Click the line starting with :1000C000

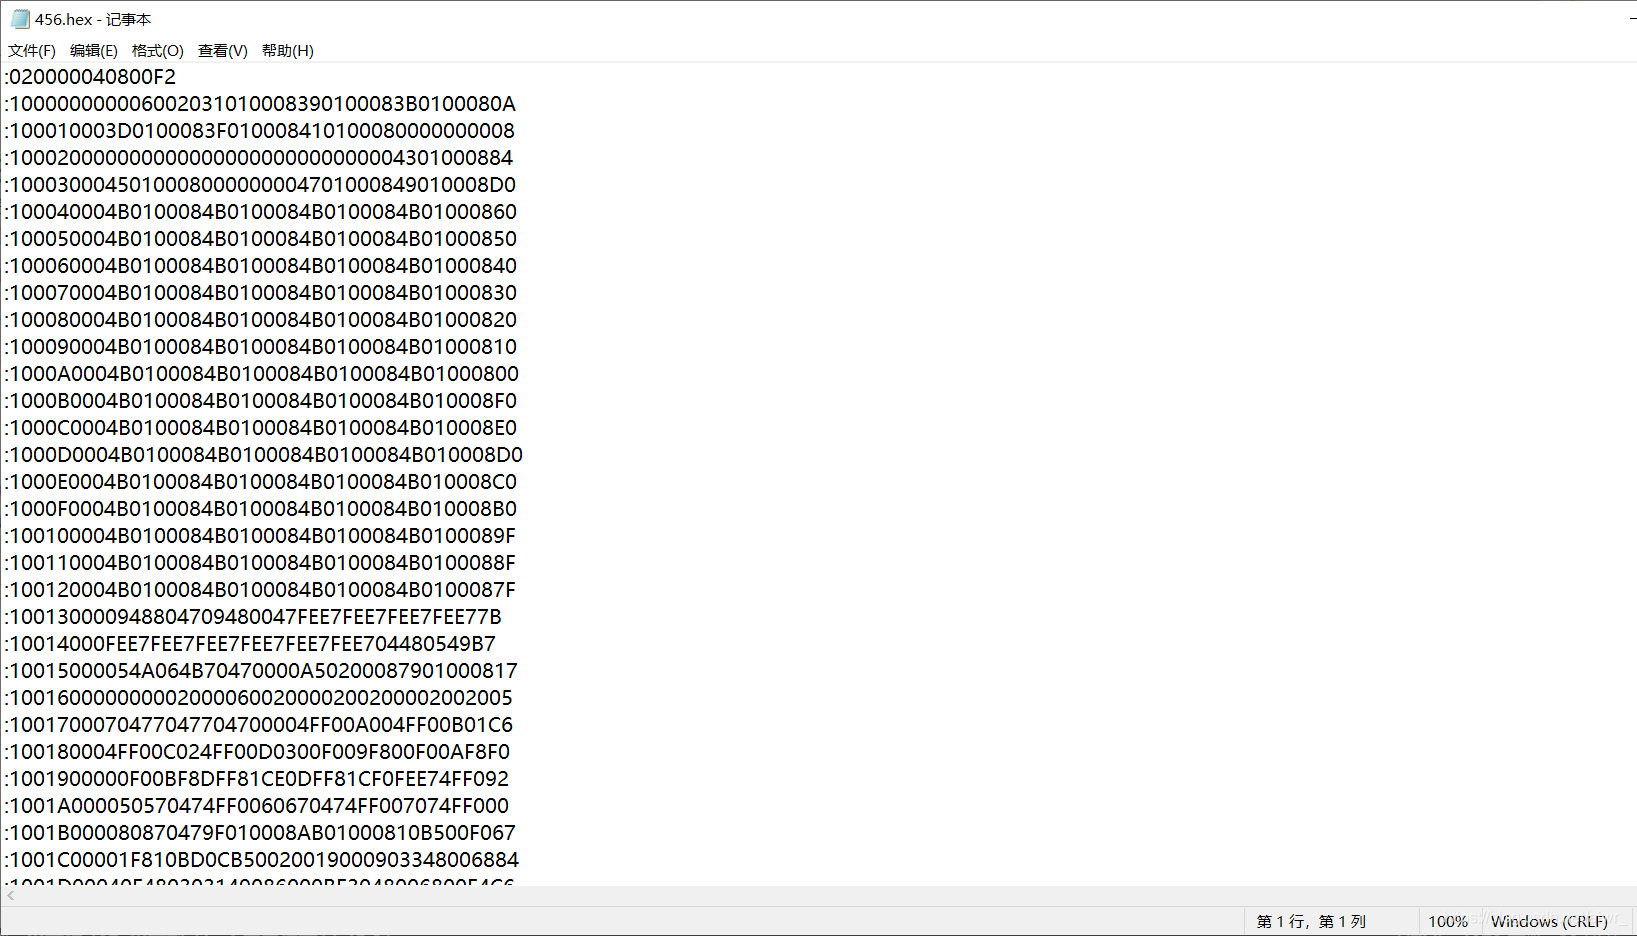[x=261, y=428]
